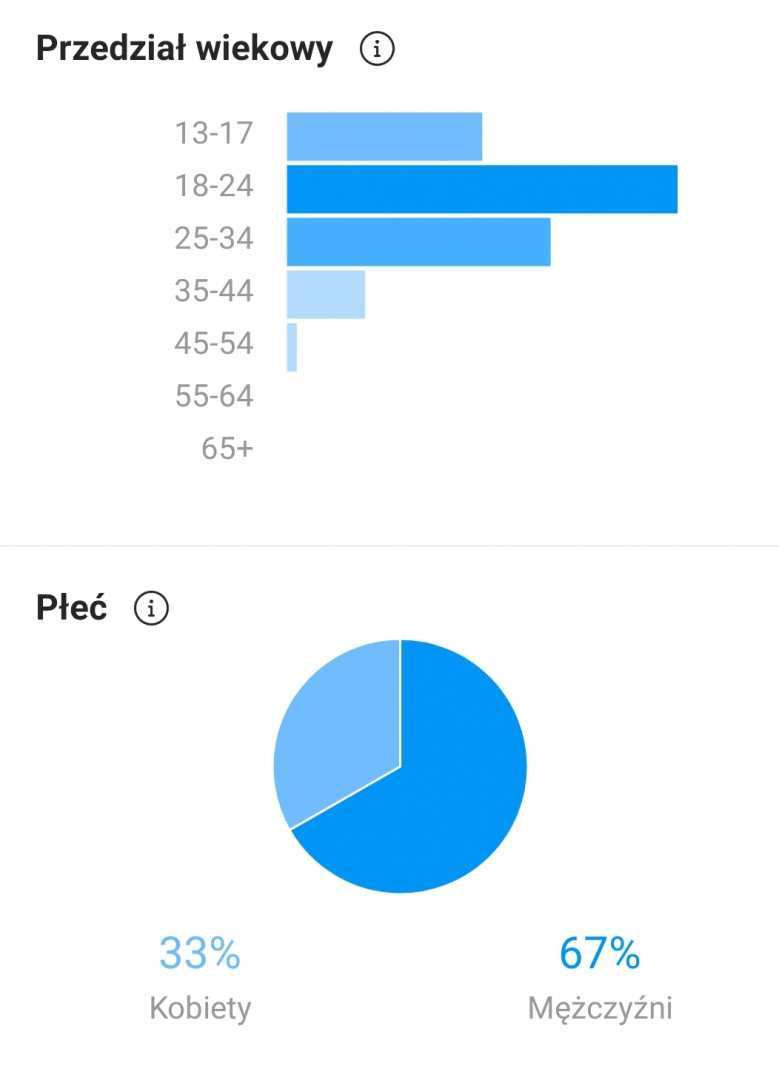Click the 13-17 age label
Screen dimensions: 779x1080
[214, 133]
